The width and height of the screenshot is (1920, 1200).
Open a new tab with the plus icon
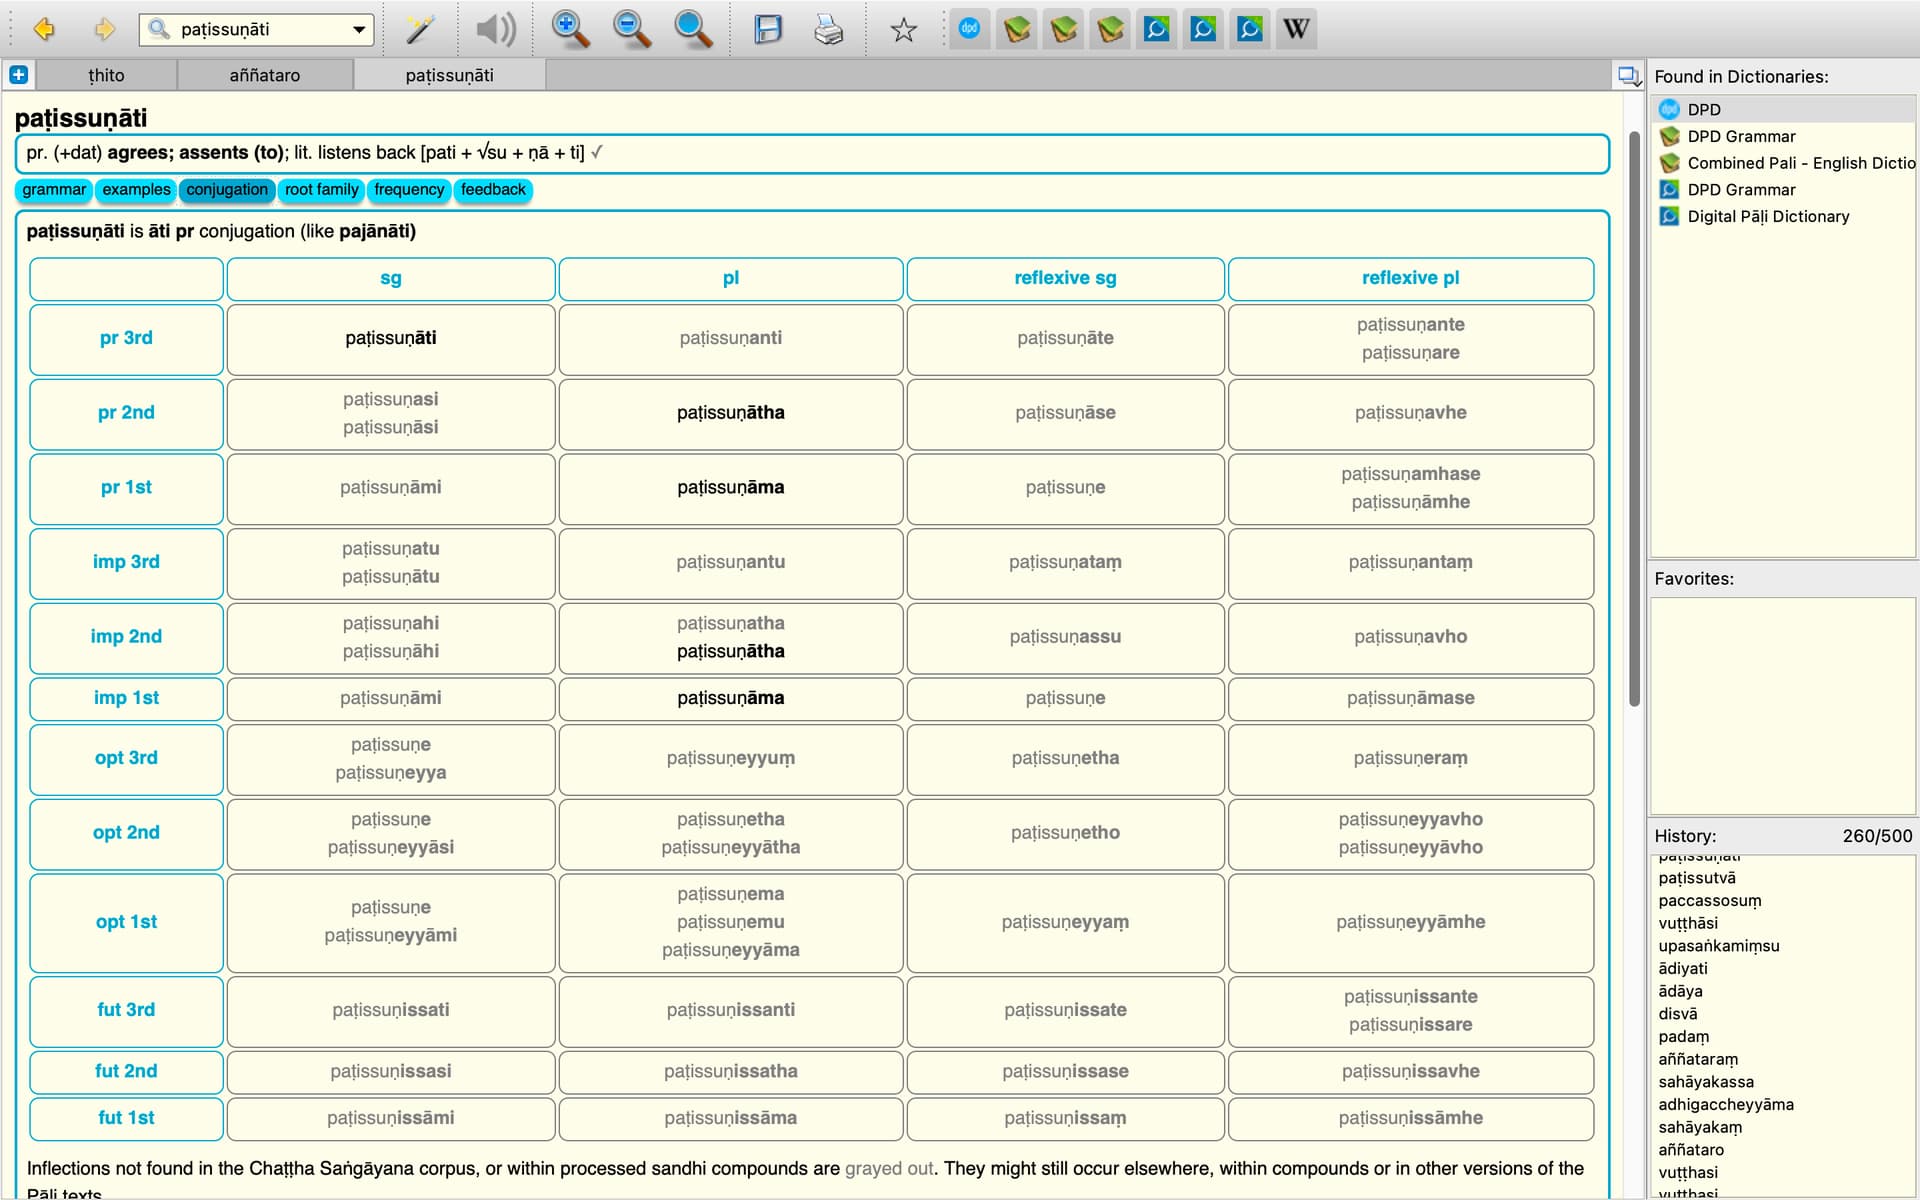click(18, 74)
